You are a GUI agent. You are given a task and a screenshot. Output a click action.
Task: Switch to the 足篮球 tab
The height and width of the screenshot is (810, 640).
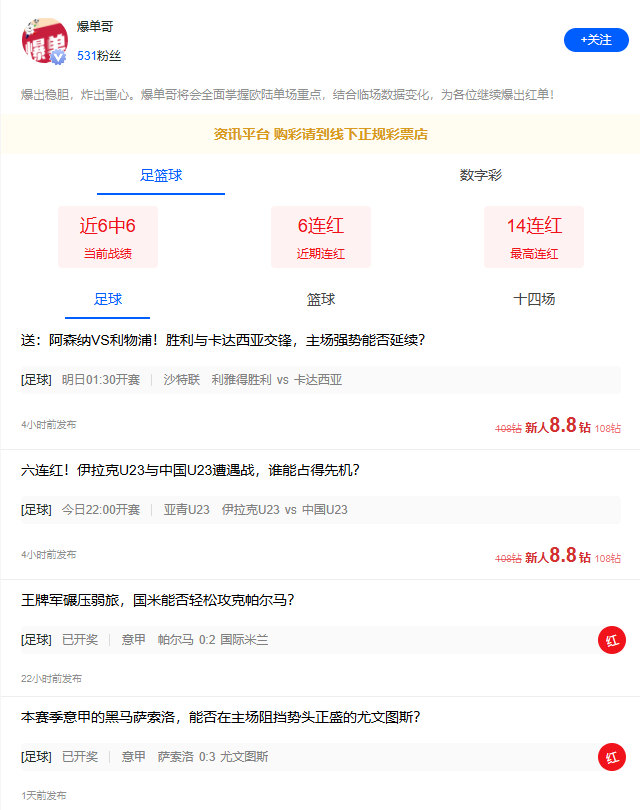[x=161, y=176]
